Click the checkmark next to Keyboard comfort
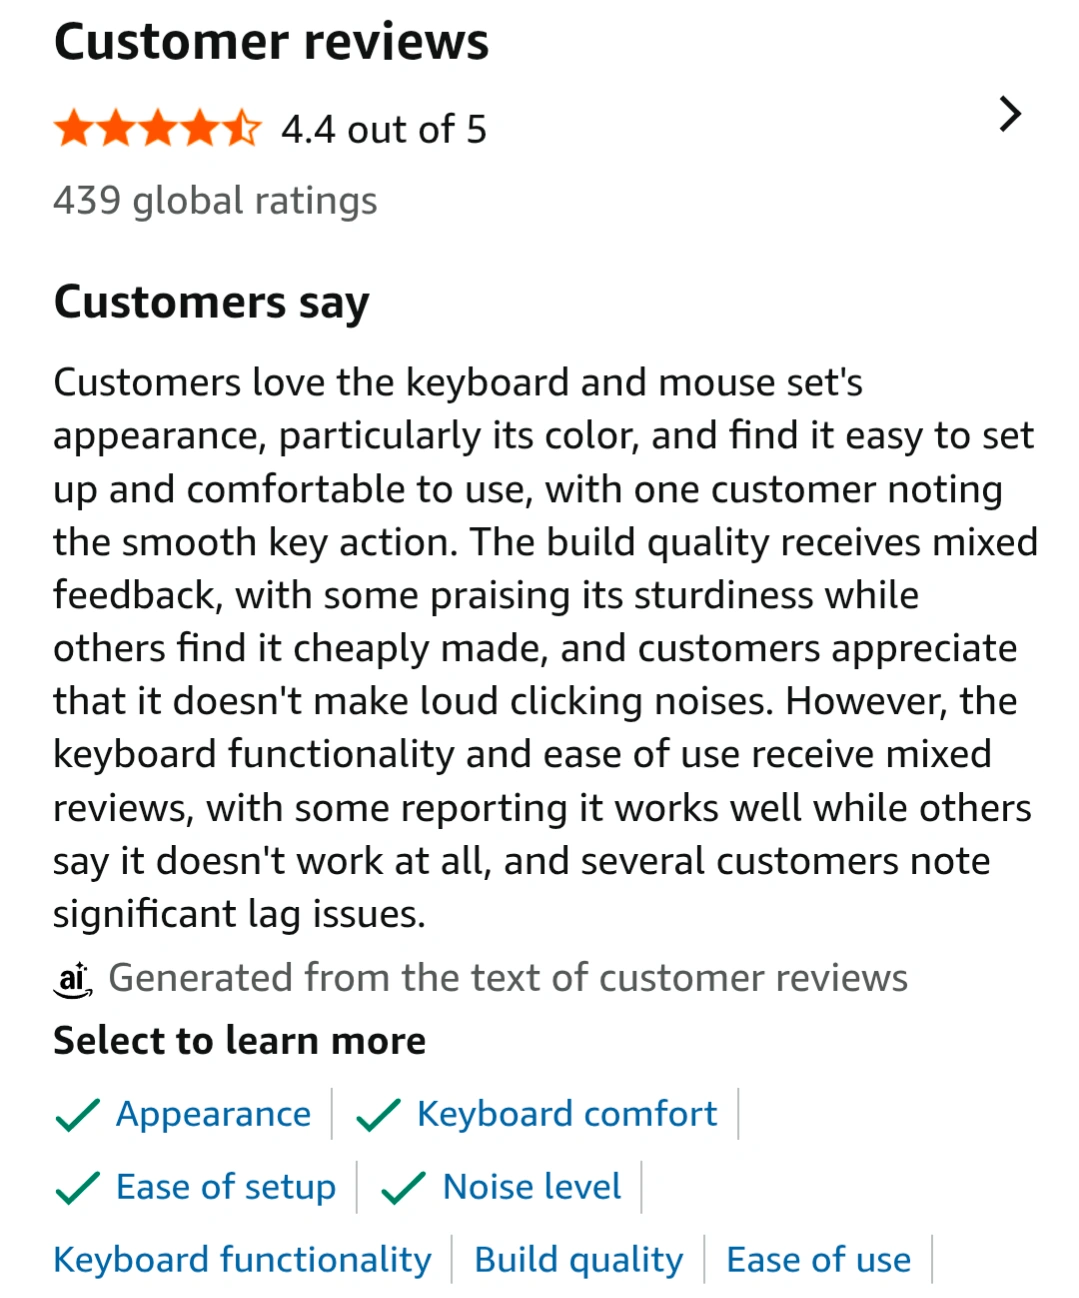The height and width of the screenshot is (1298, 1079). click(378, 1114)
